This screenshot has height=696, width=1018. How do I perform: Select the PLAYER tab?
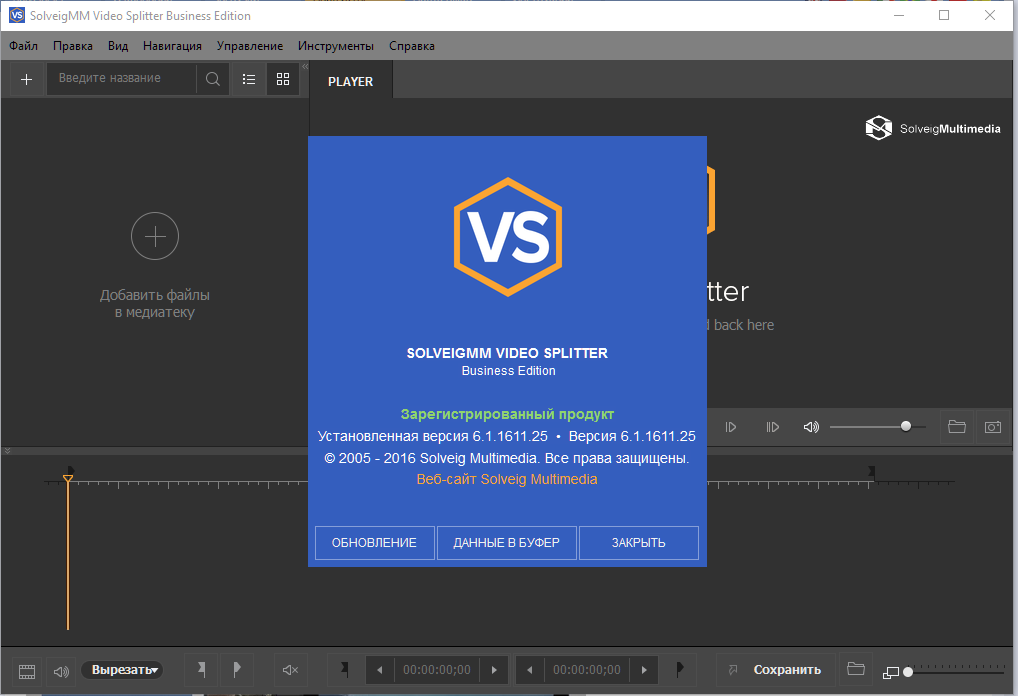[x=350, y=82]
